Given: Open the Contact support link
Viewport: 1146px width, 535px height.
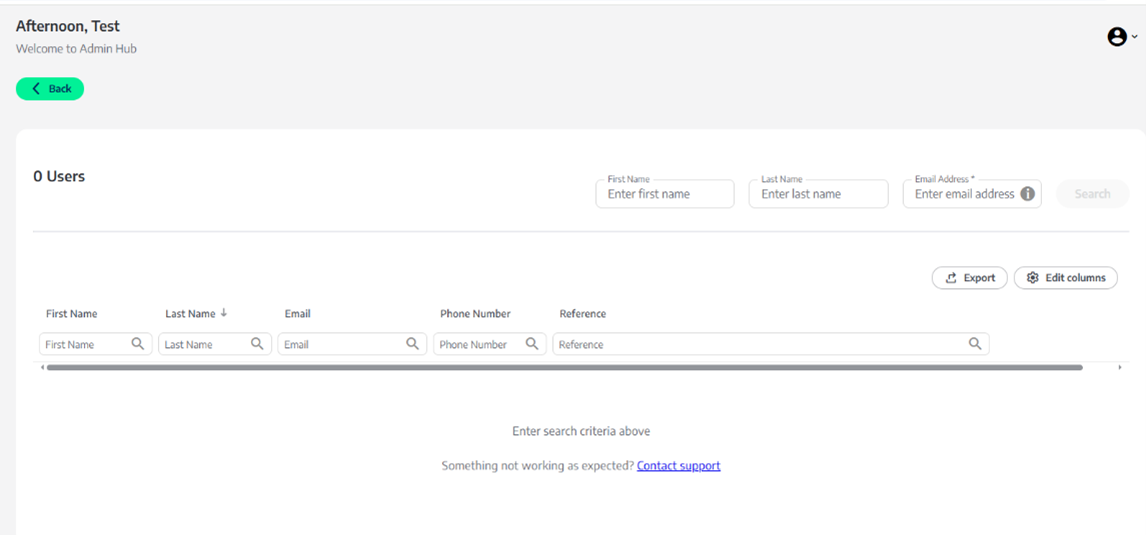Looking at the screenshot, I should (x=679, y=466).
